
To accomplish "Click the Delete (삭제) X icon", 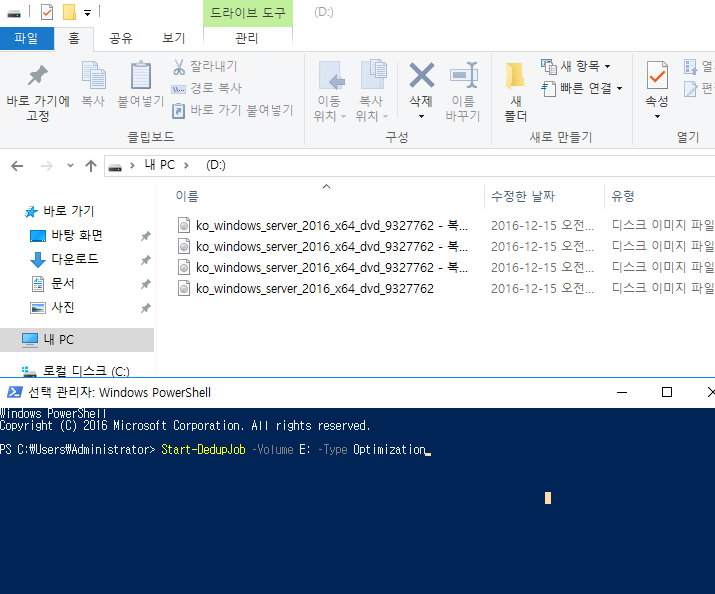I will coord(421,75).
